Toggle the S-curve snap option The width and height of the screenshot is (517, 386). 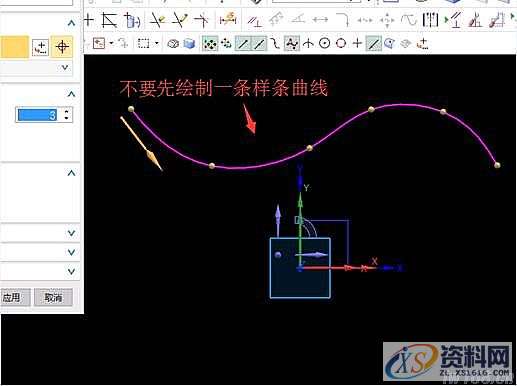coord(275,44)
